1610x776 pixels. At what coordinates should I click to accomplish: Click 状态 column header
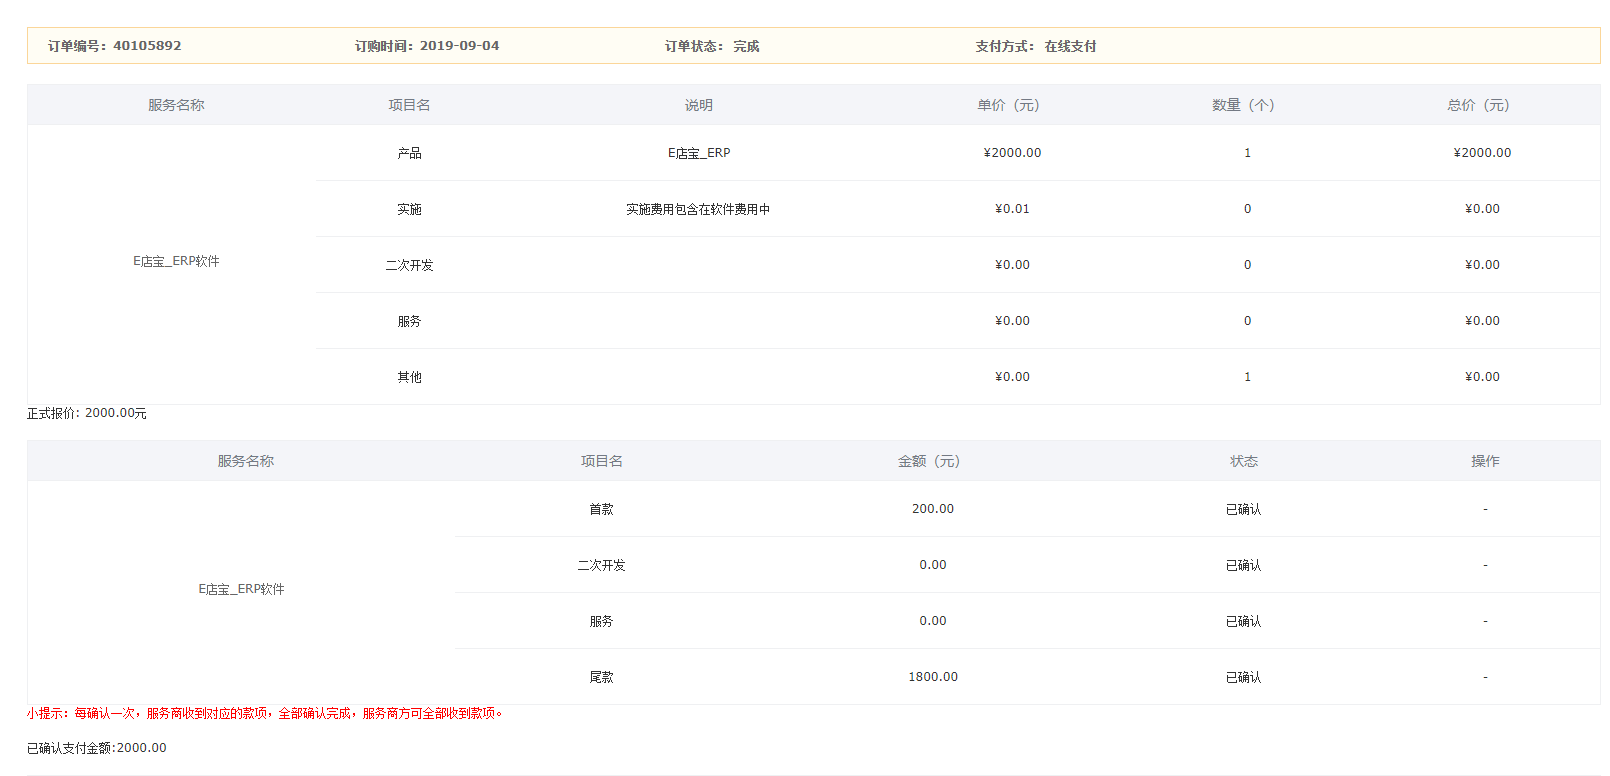click(x=1244, y=461)
